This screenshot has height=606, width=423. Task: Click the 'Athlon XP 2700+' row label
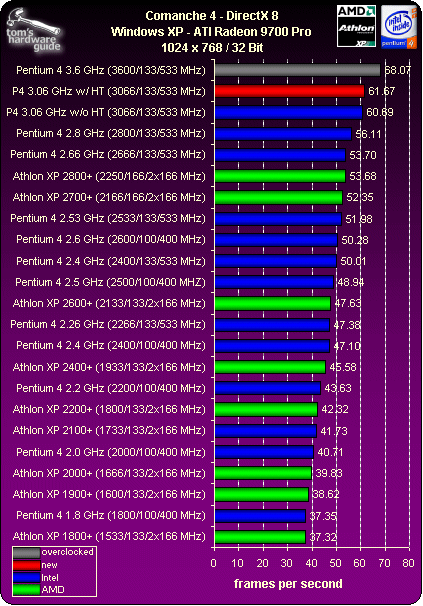click(109, 197)
